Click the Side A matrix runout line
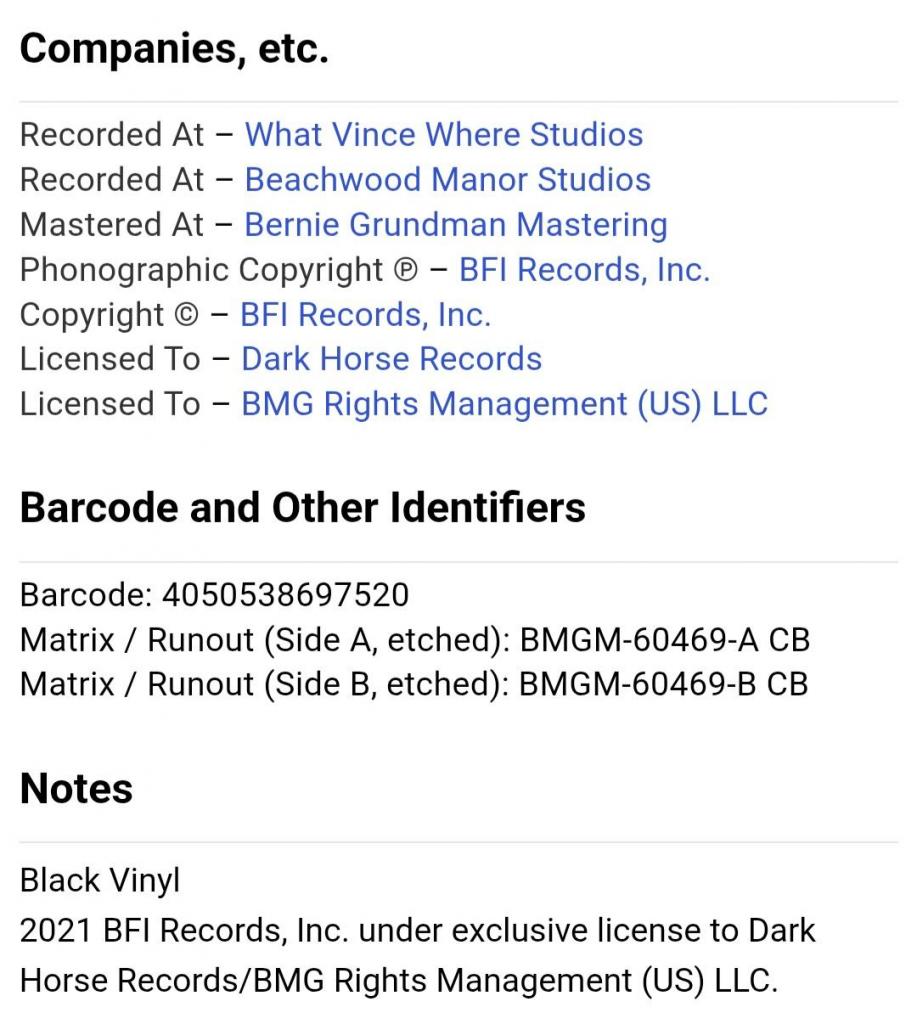Image resolution: width=917 pixels, height=1024 pixels. (x=414, y=640)
